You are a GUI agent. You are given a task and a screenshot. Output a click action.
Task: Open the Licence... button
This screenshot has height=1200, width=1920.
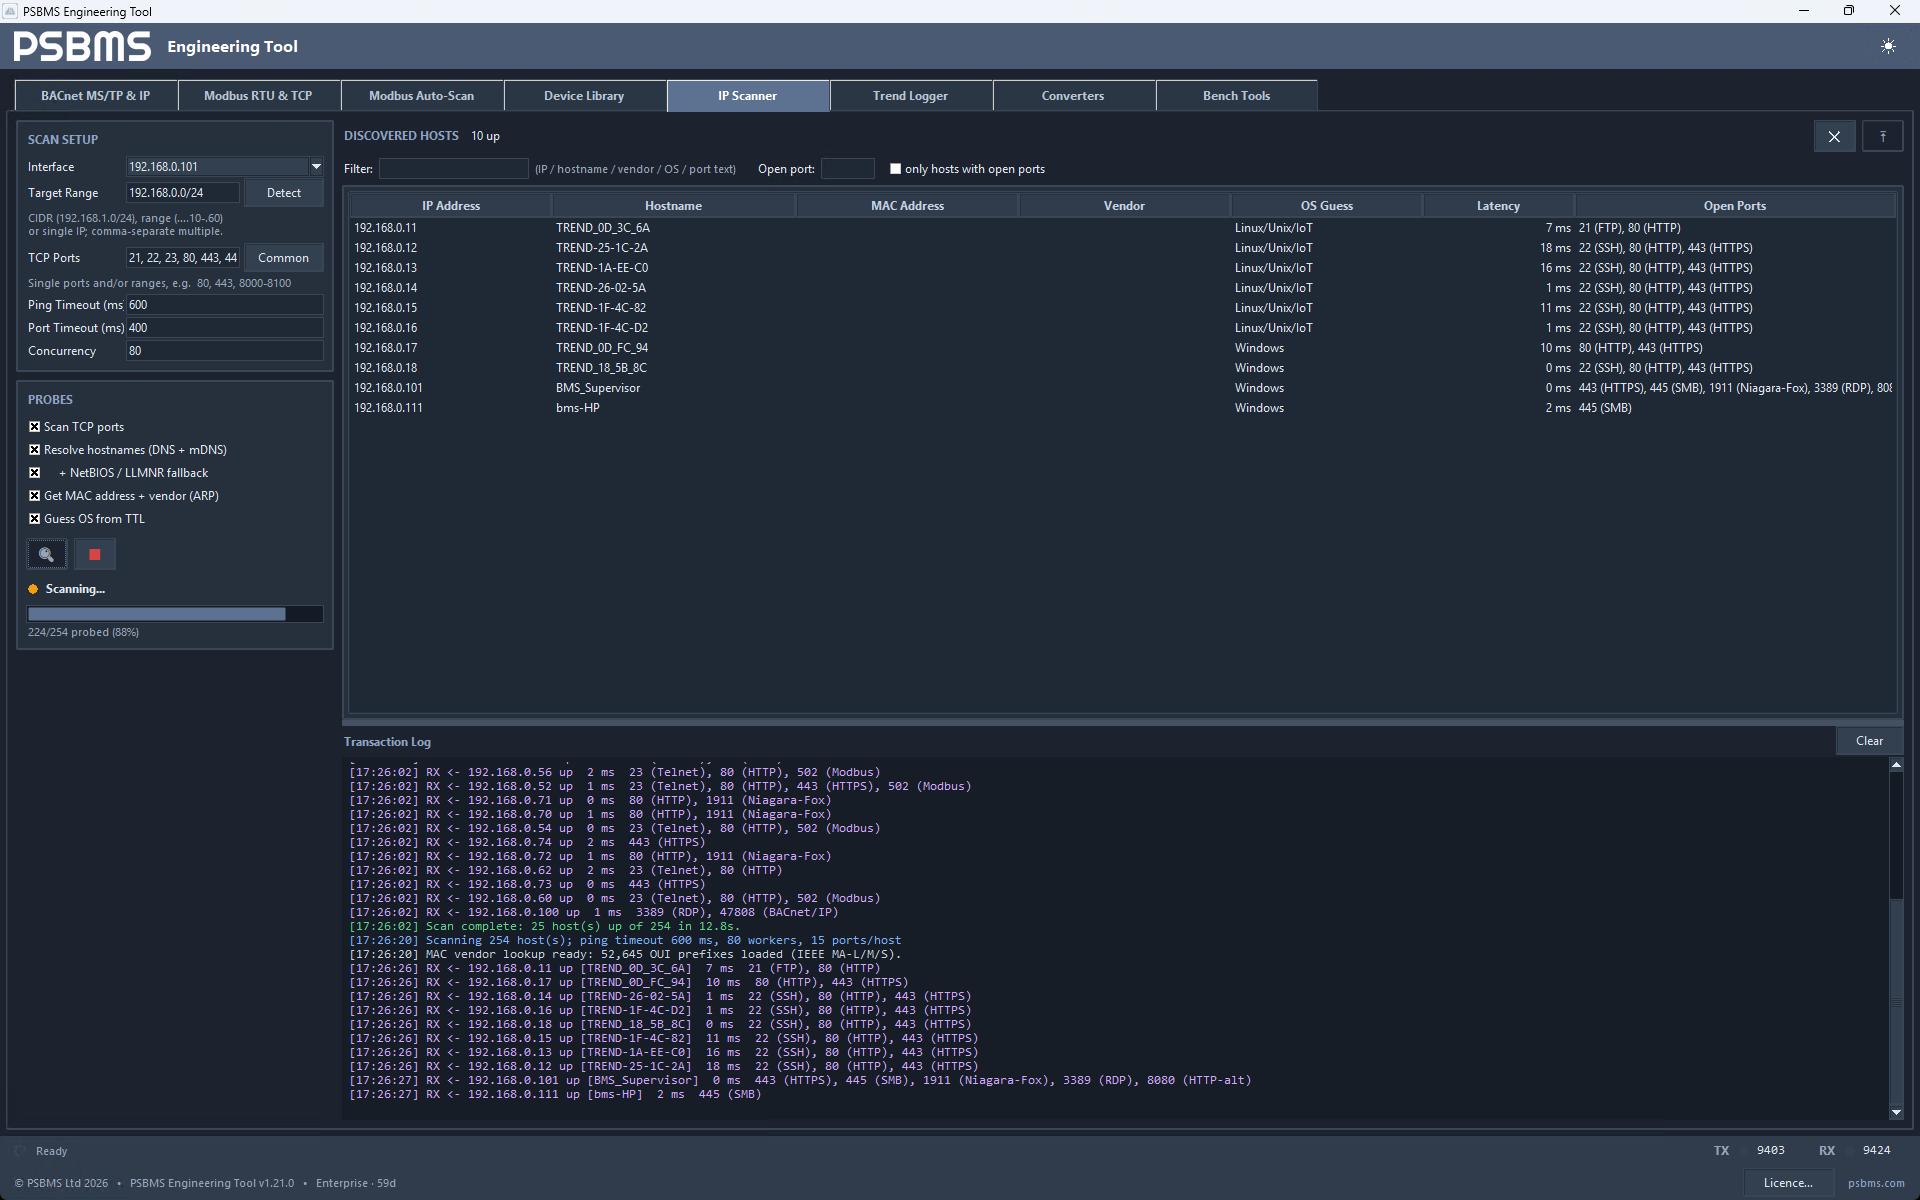click(1788, 1183)
